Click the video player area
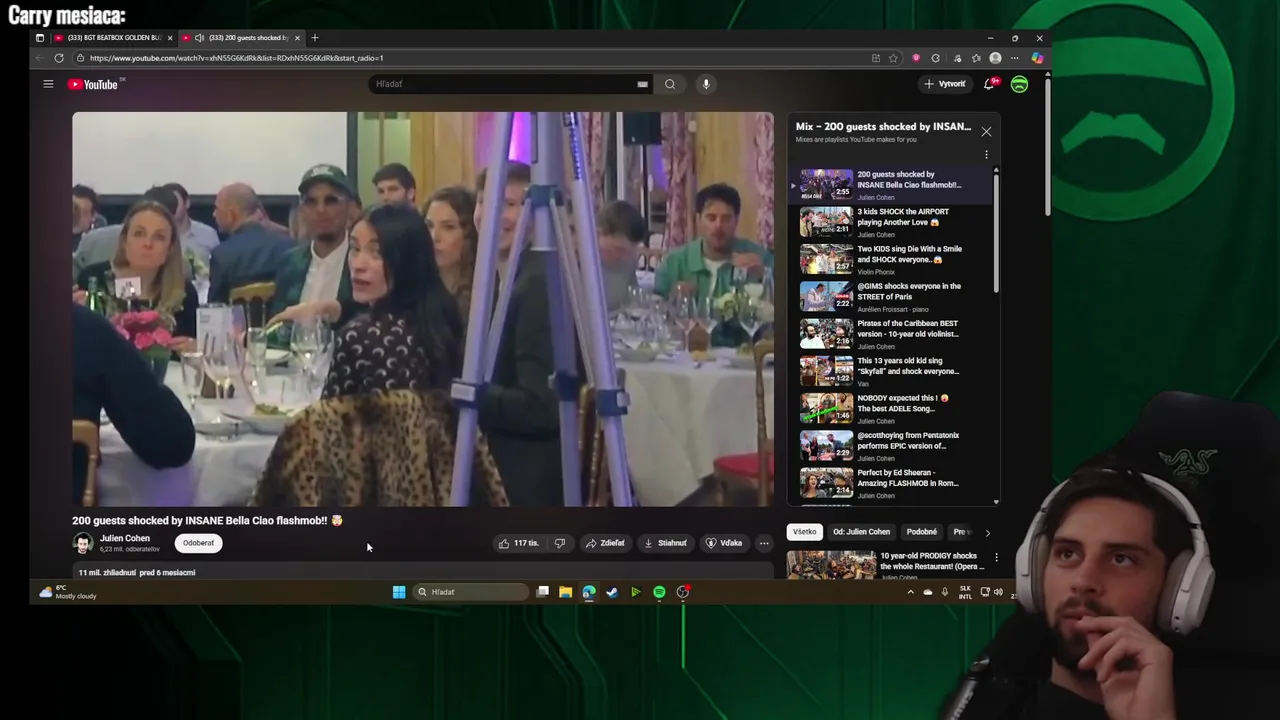The width and height of the screenshot is (1280, 720). [x=423, y=309]
